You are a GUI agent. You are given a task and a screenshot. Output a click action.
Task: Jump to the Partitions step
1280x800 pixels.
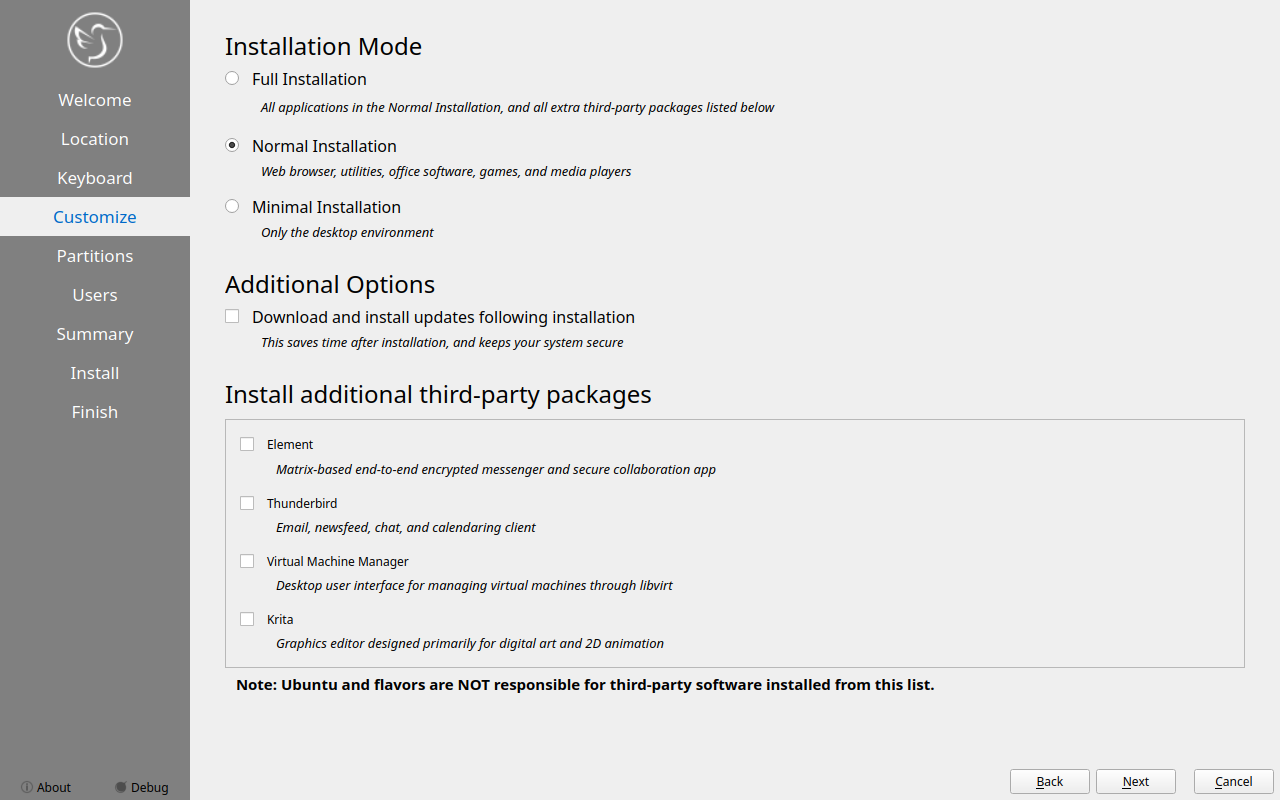pyautogui.click(x=95, y=256)
